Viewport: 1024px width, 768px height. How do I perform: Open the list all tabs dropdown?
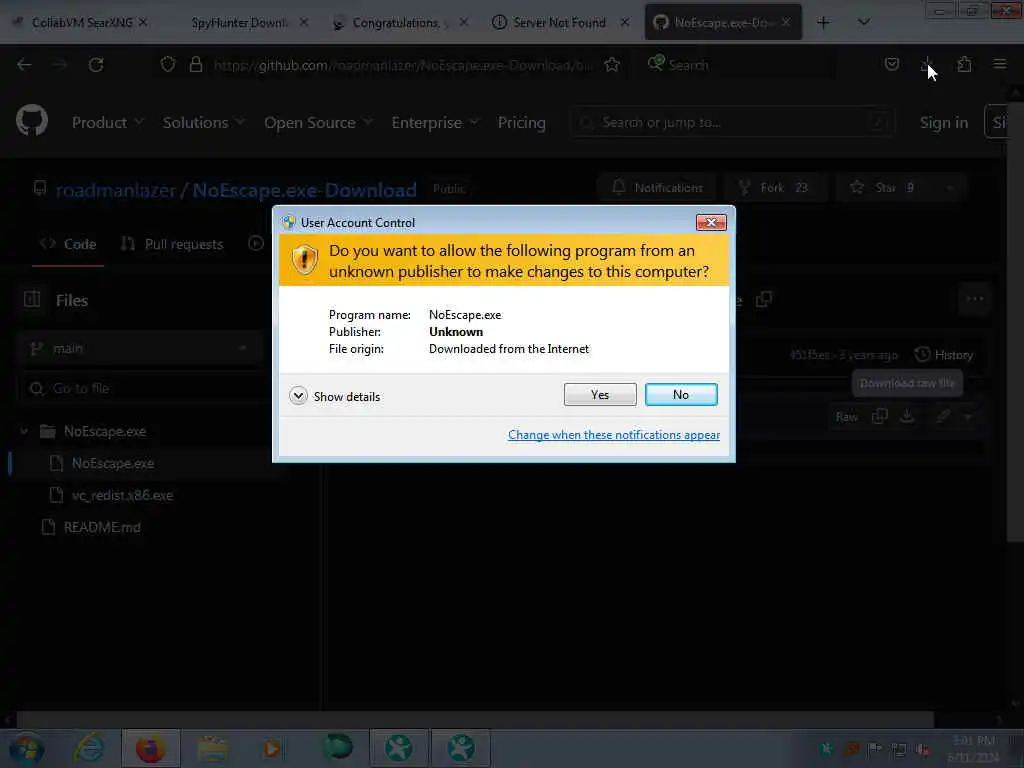pyautogui.click(x=863, y=22)
